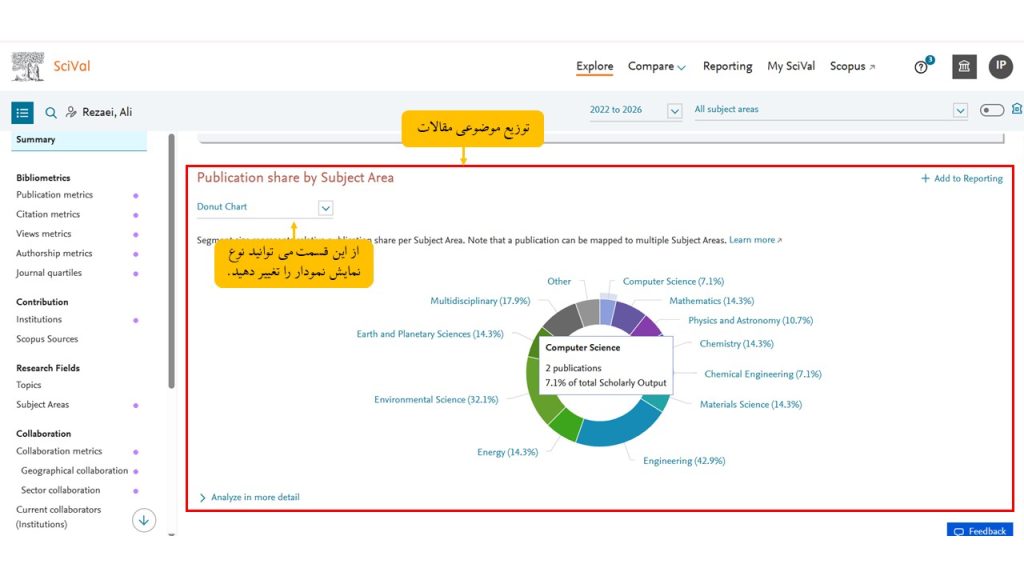Click the dark gray Multidisciplinary donut segment
This screenshot has width=1024, height=576.
click(x=563, y=319)
